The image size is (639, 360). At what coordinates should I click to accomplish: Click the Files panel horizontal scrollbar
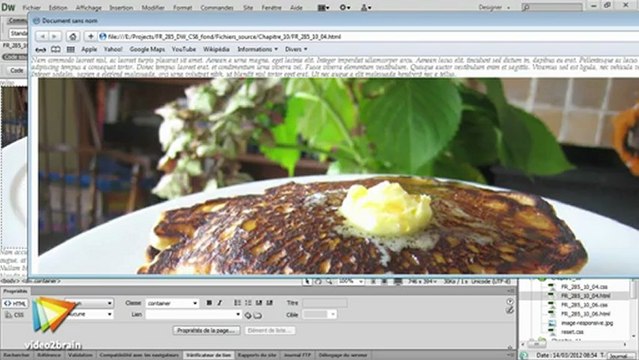575,345
